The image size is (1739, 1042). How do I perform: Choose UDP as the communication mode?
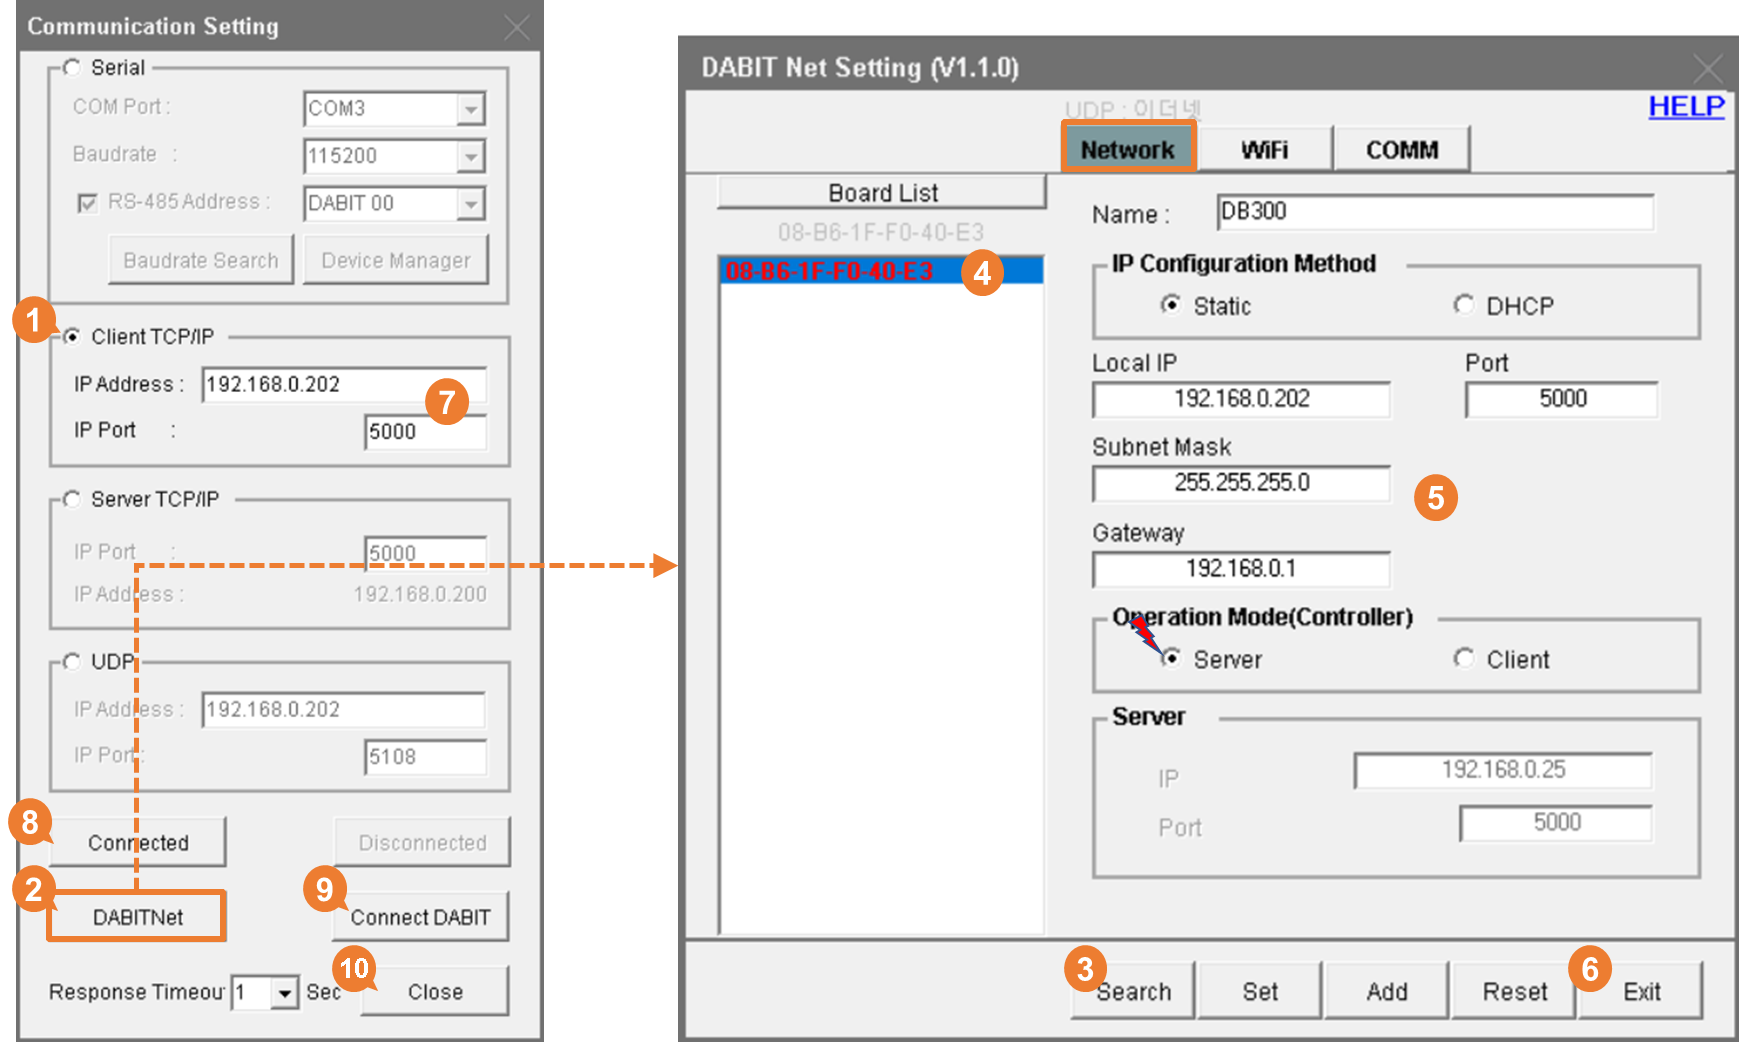click(71, 661)
